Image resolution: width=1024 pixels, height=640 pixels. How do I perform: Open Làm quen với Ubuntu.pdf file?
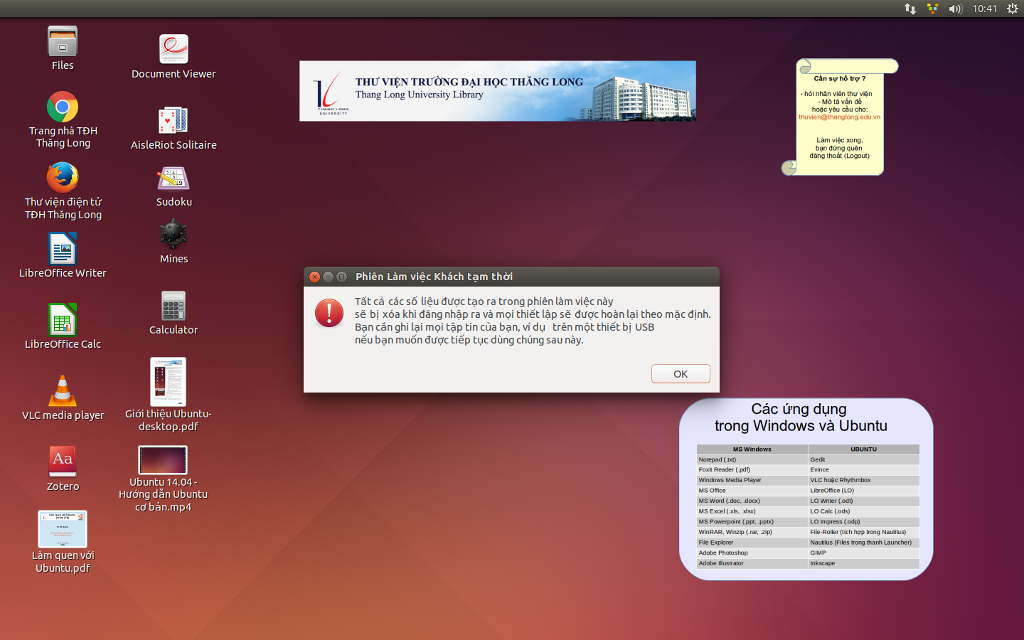click(63, 529)
